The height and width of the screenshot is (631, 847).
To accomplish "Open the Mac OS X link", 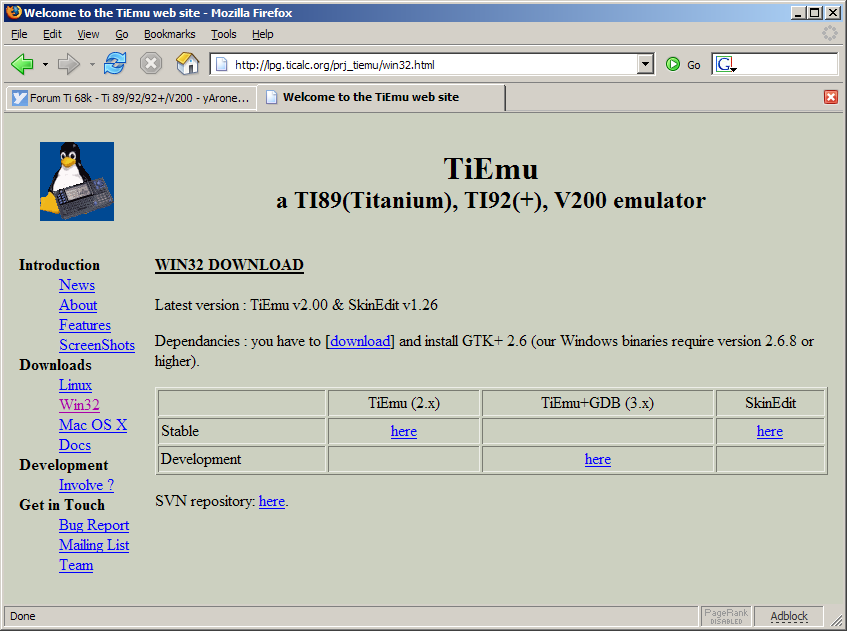I will [x=93, y=425].
